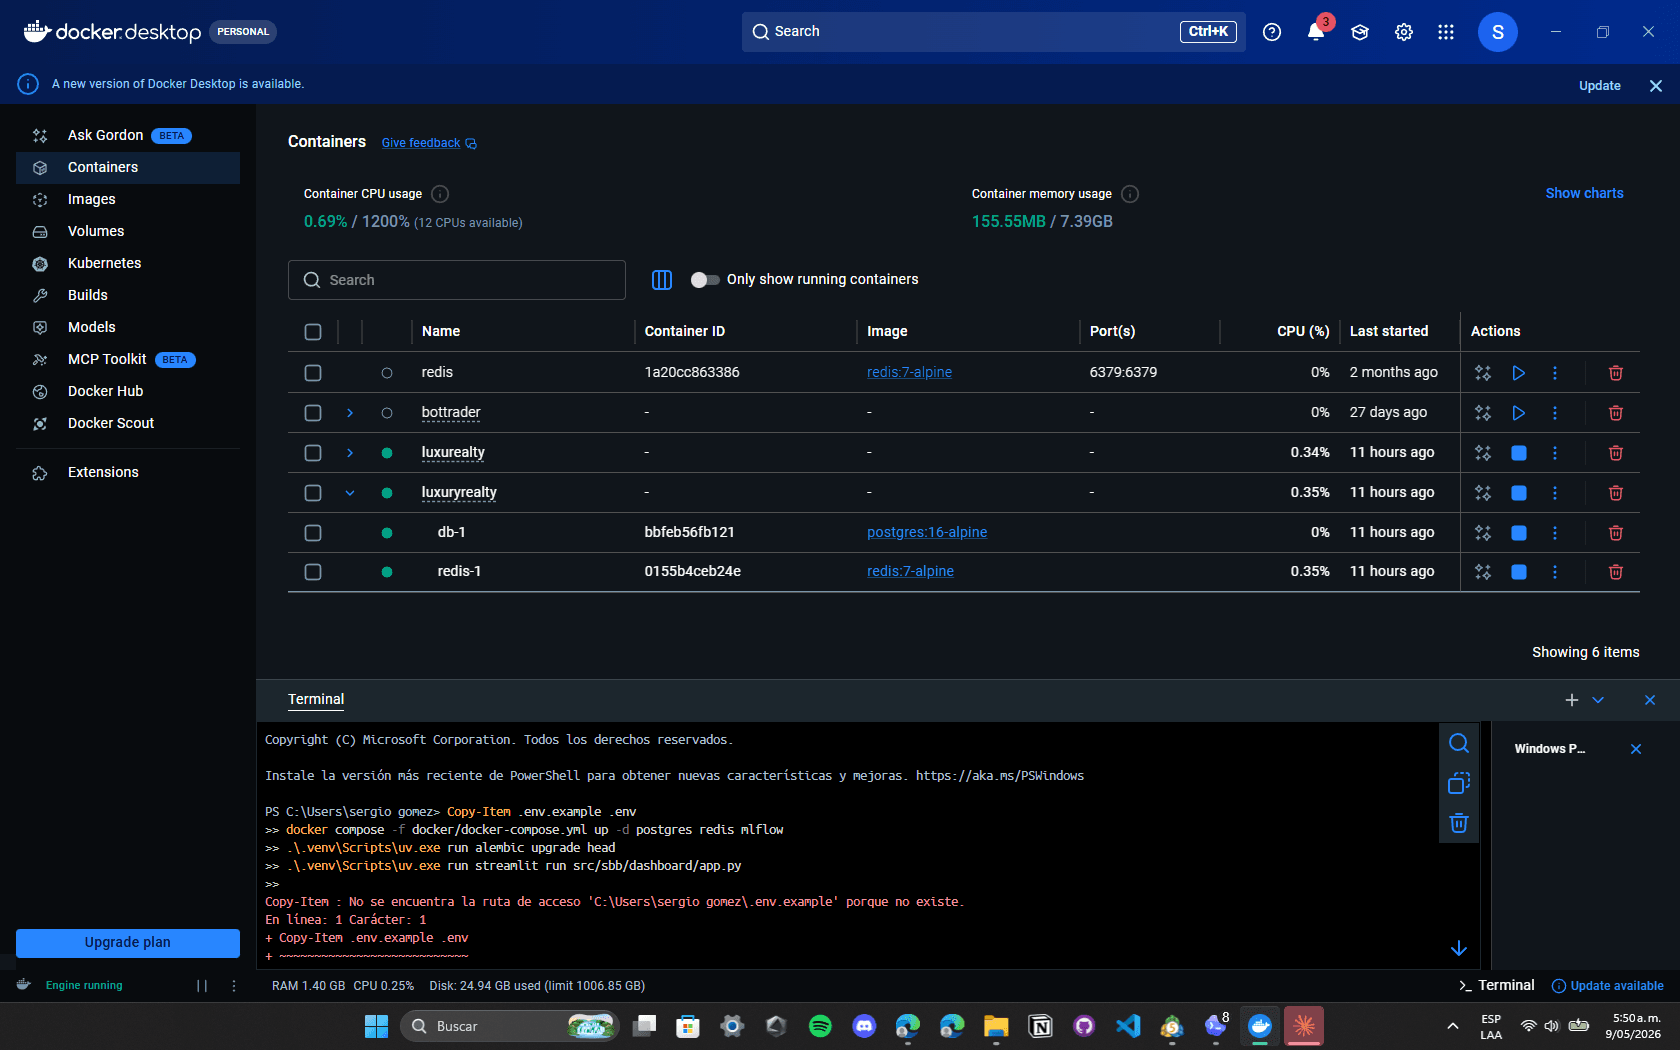This screenshot has width=1680, height=1050.
Task: Ask Gordon about the redis container
Action: pyautogui.click(x=1483, y=373)
